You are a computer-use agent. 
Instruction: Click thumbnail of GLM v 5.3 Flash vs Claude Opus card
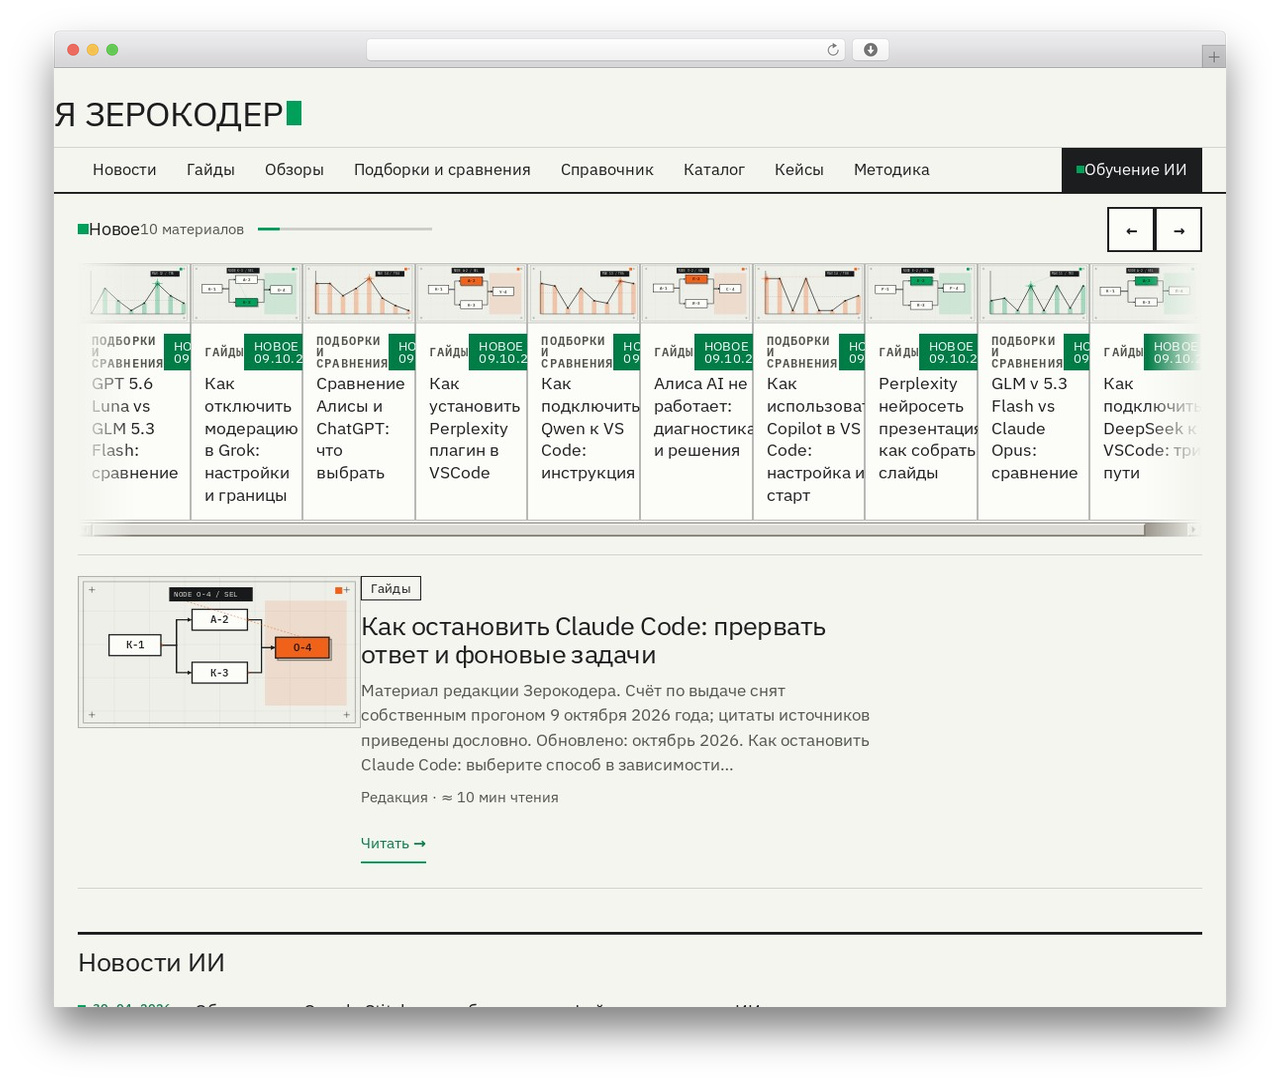(x=1034, y=293)
